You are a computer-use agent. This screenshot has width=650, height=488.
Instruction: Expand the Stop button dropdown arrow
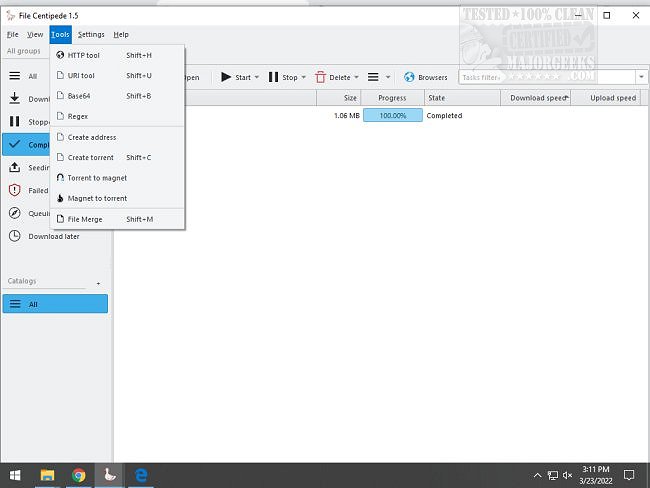(x=304, y=77)
